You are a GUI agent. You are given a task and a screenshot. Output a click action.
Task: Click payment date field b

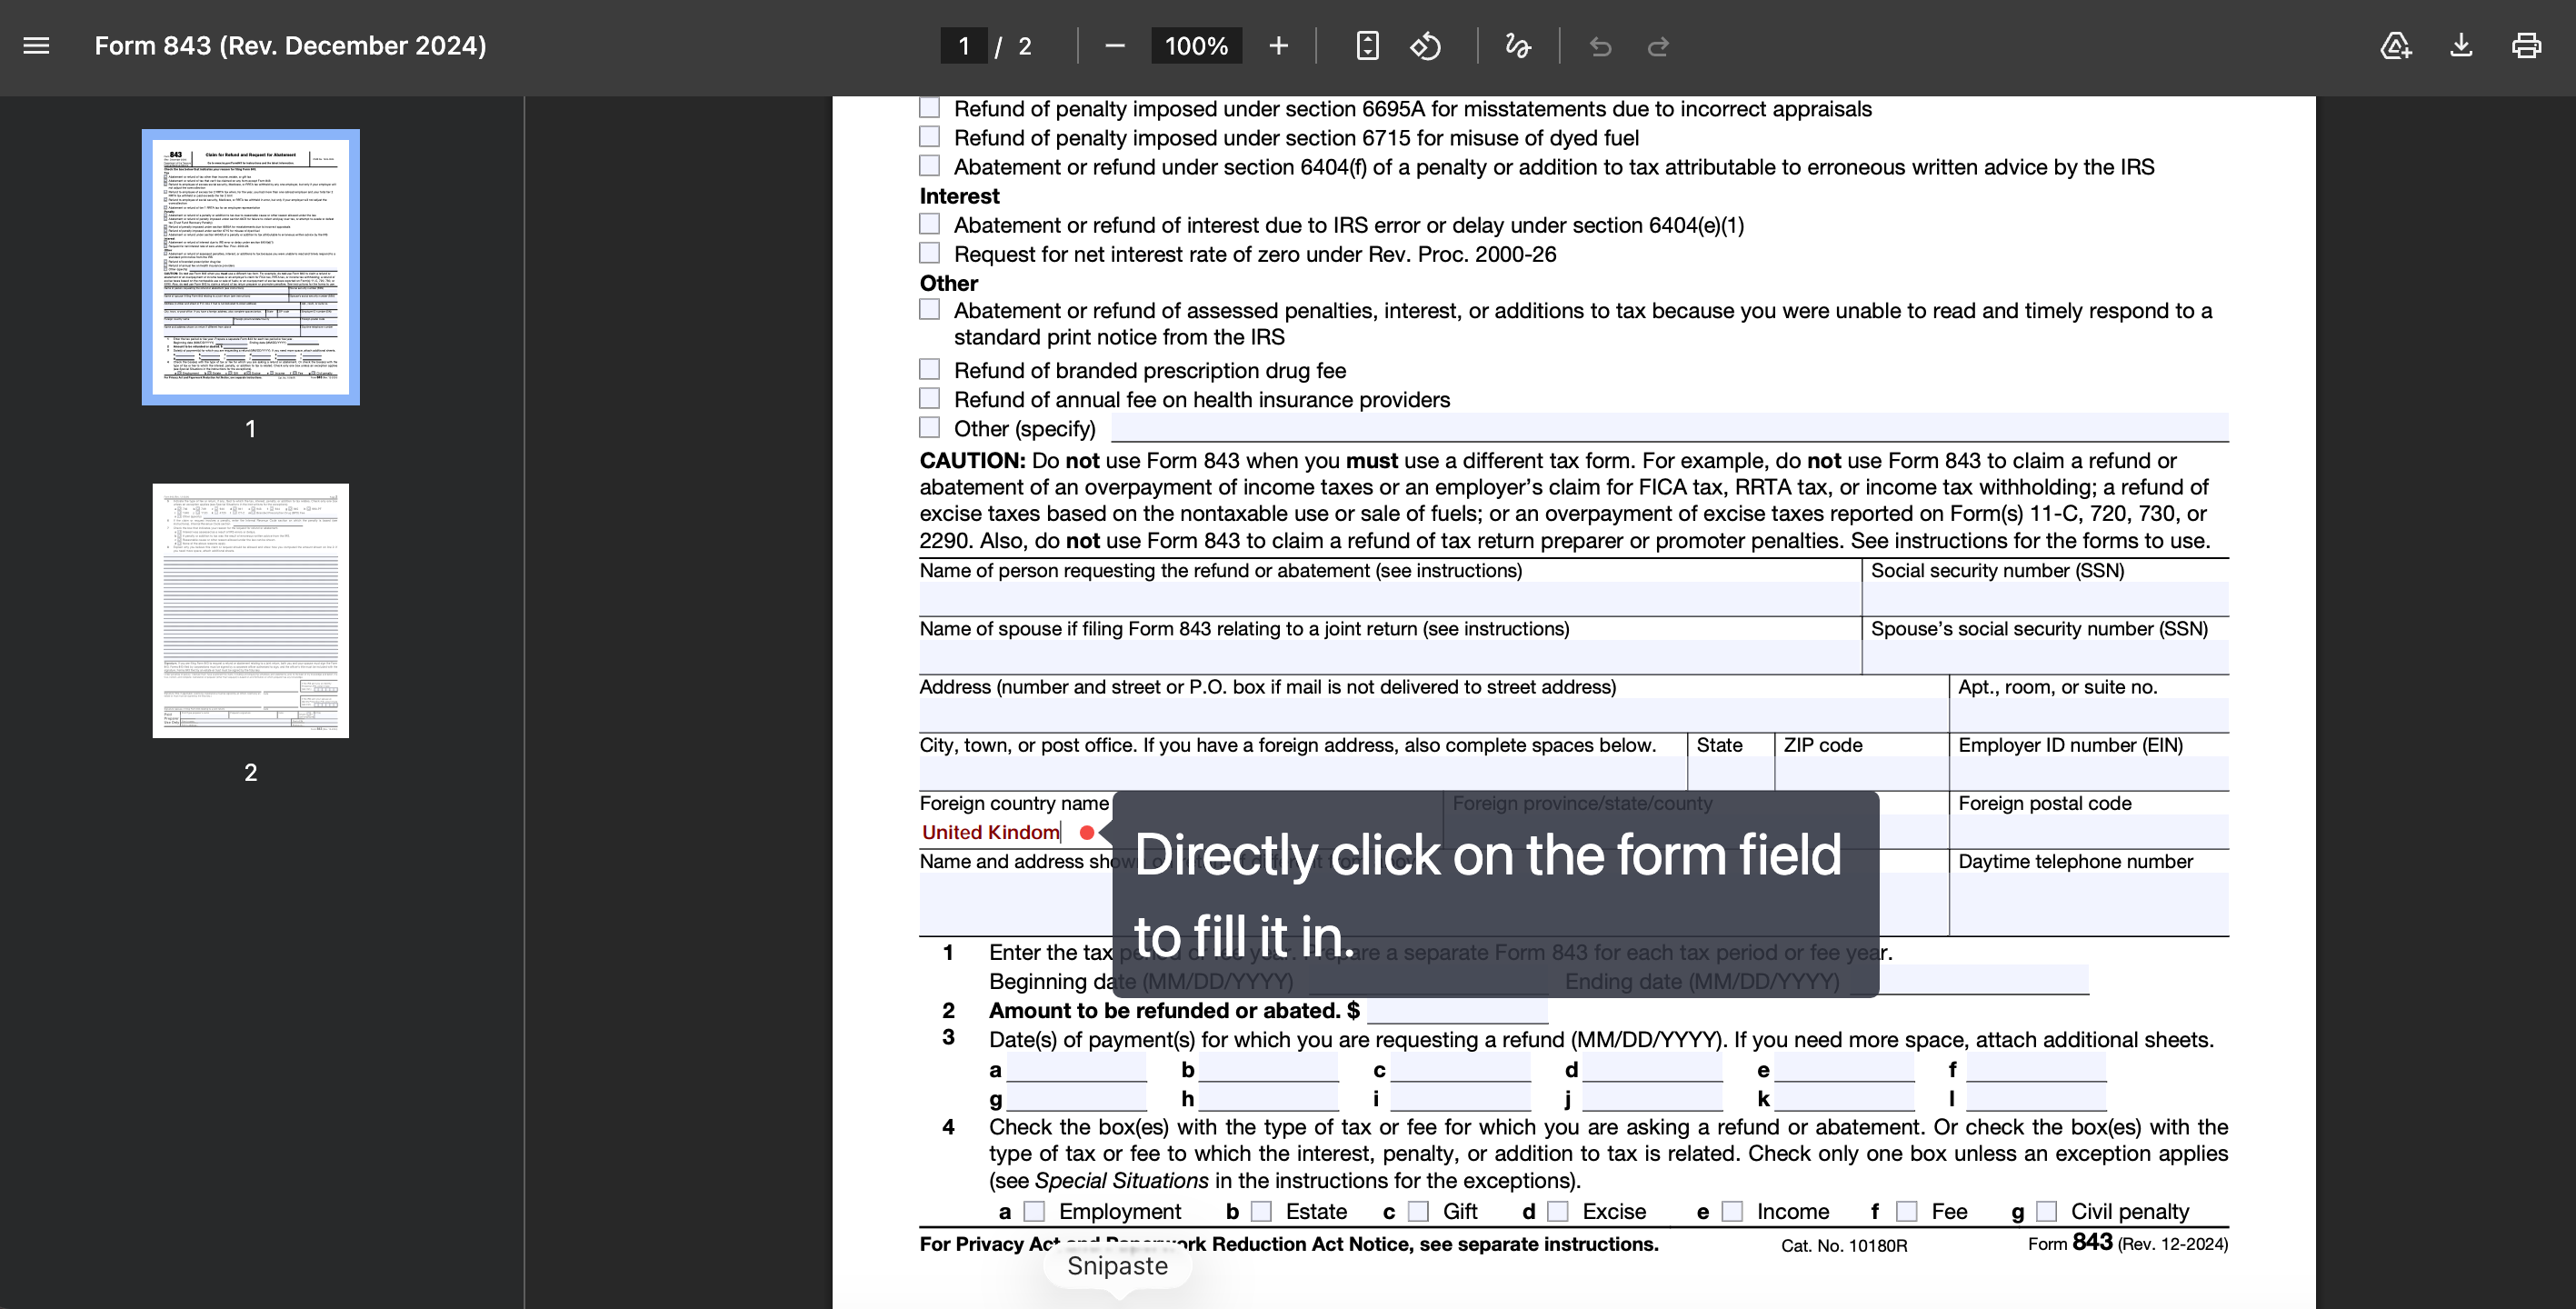coord(1268,1068)
